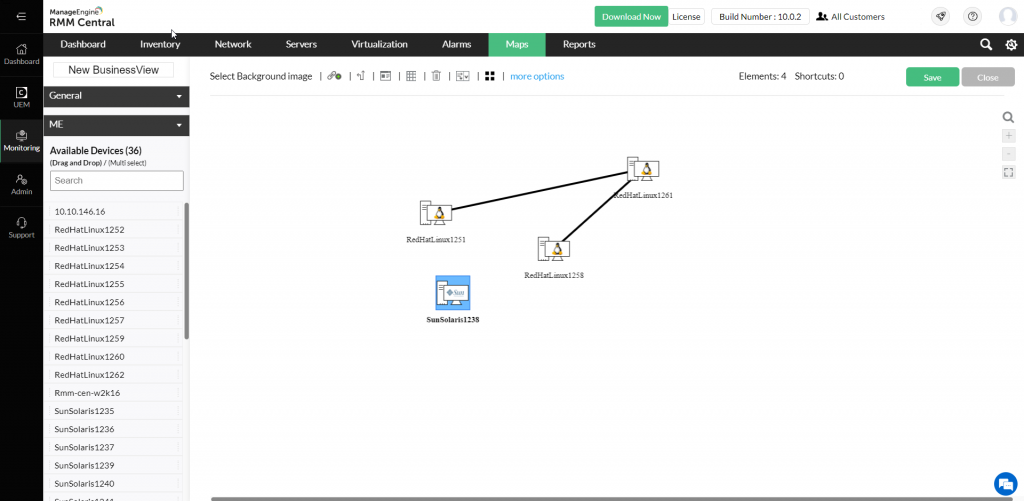This screenshot has width=1024, height=501.
Task: Collapse the General section dropdown
Action: coord(179,96)
